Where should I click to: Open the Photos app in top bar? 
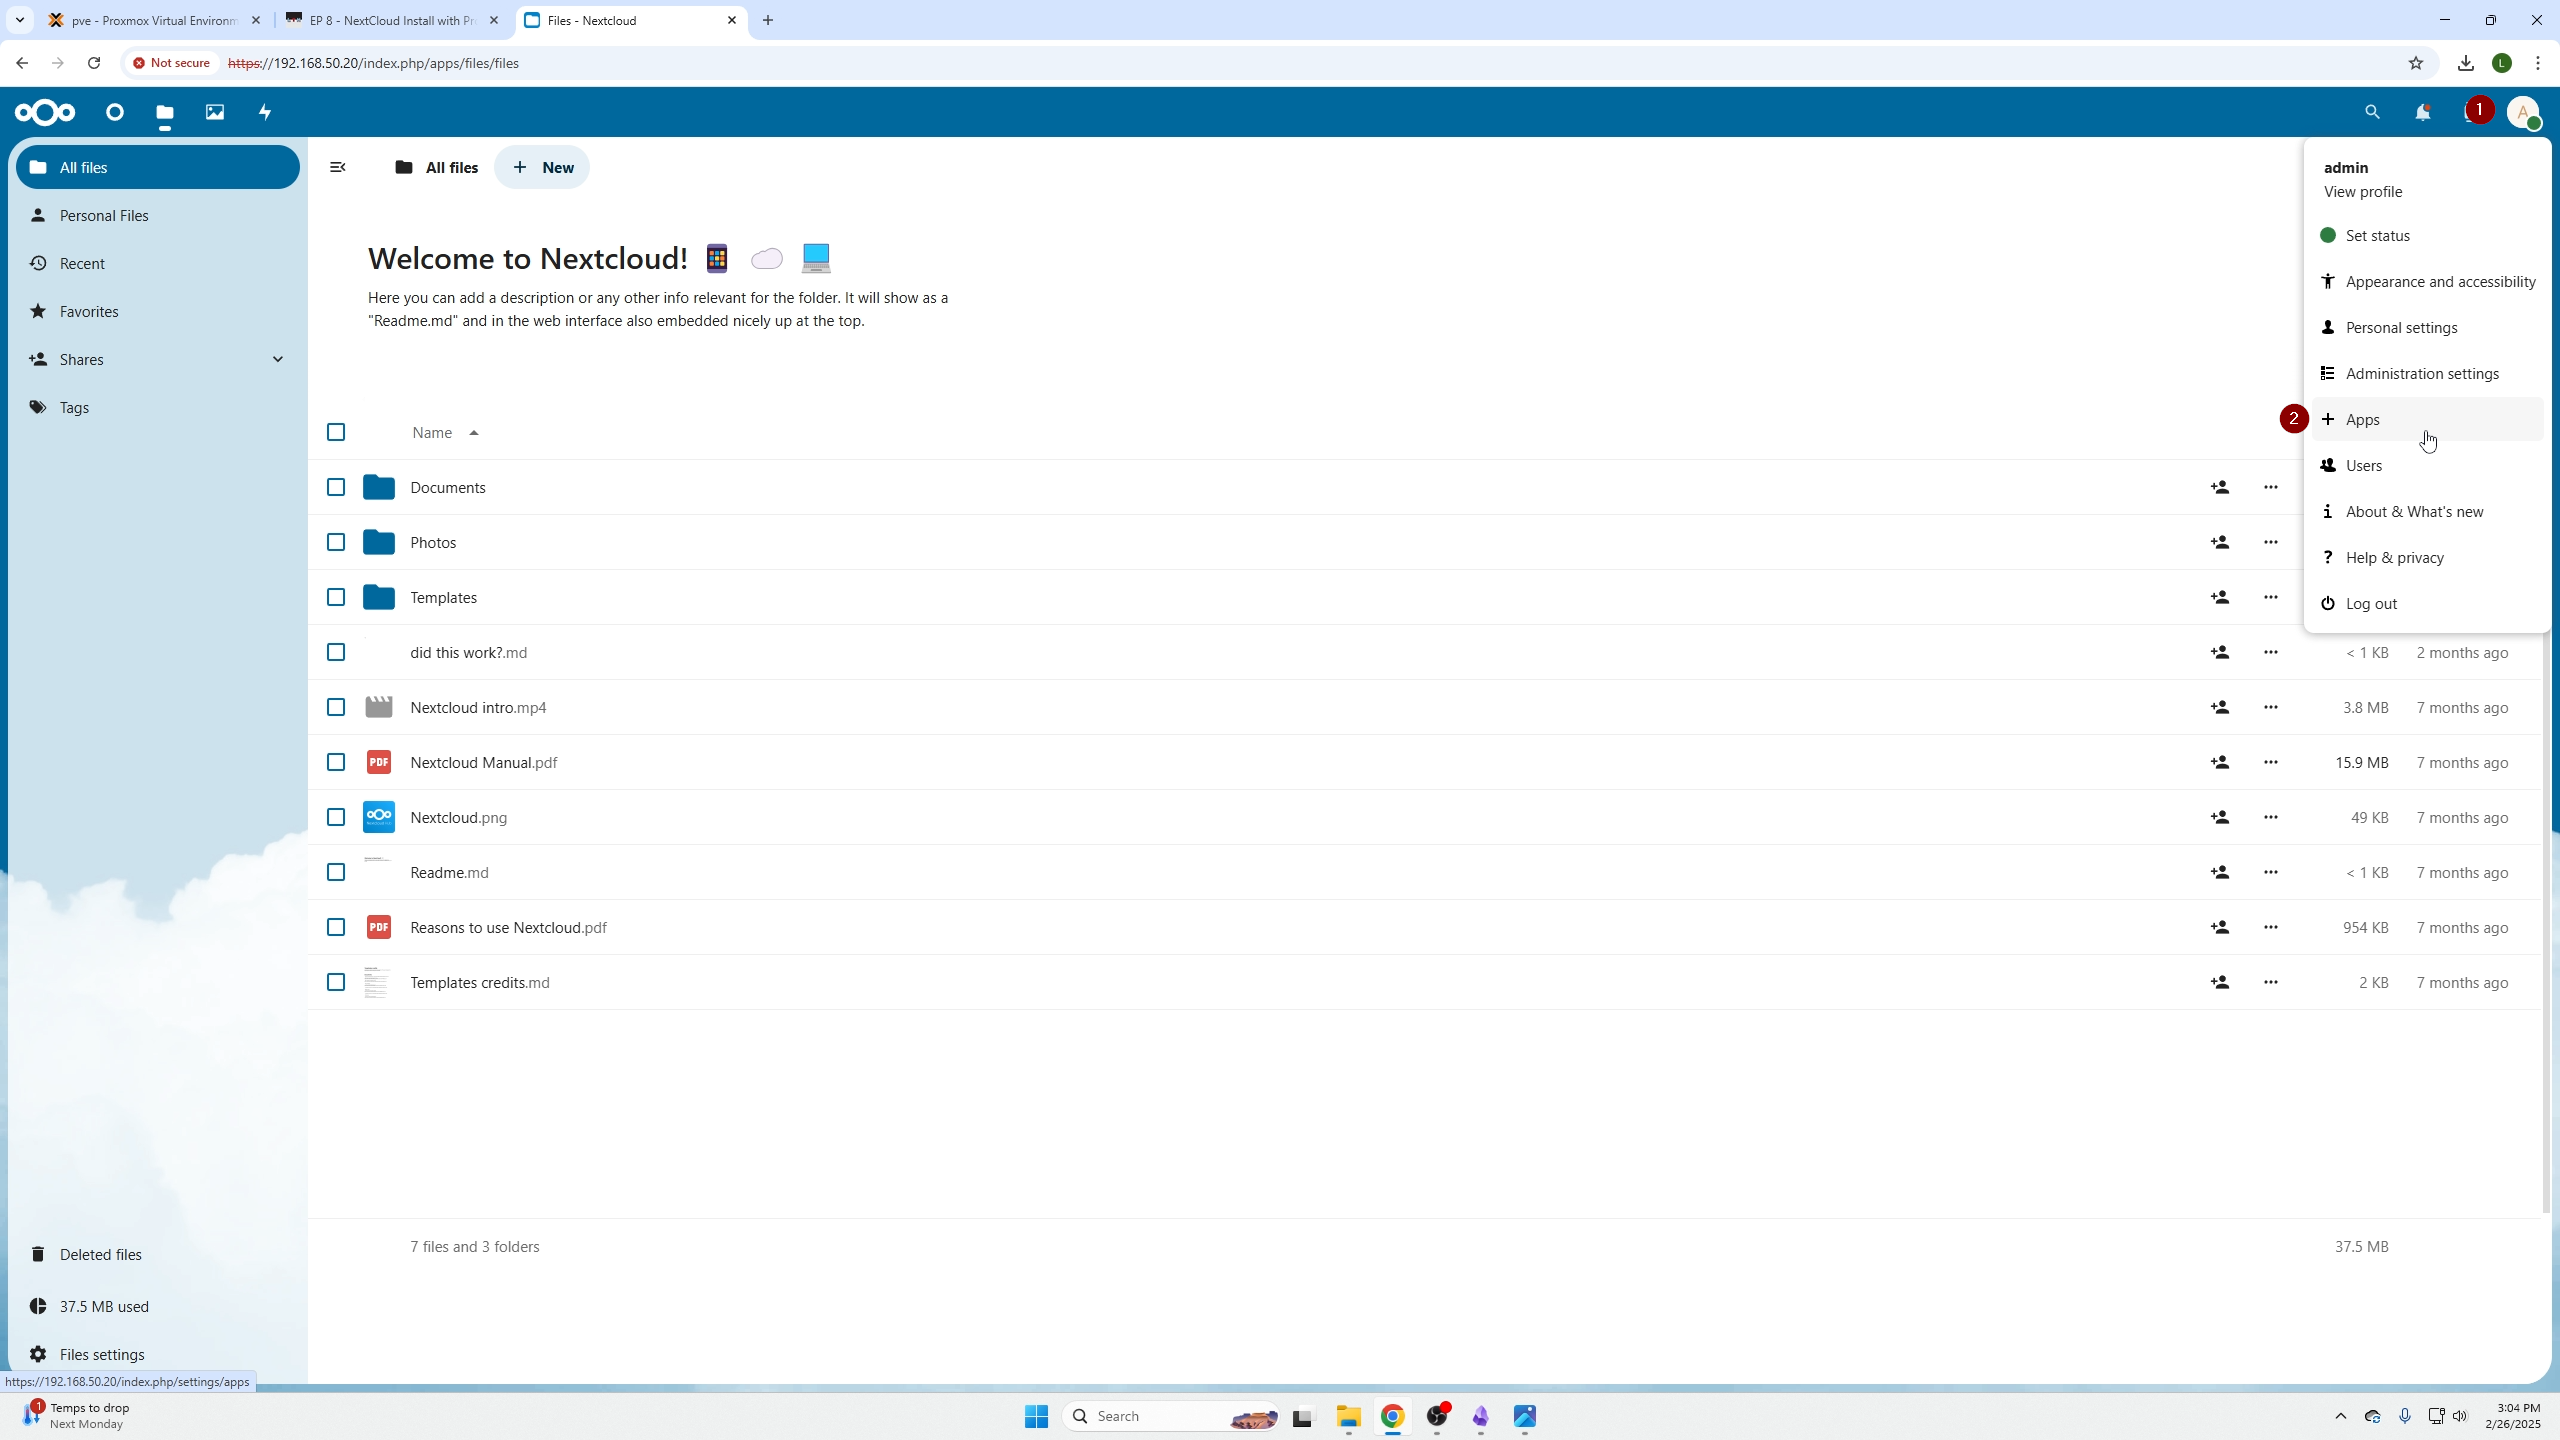pyautogui.click(x=214, y=112)
